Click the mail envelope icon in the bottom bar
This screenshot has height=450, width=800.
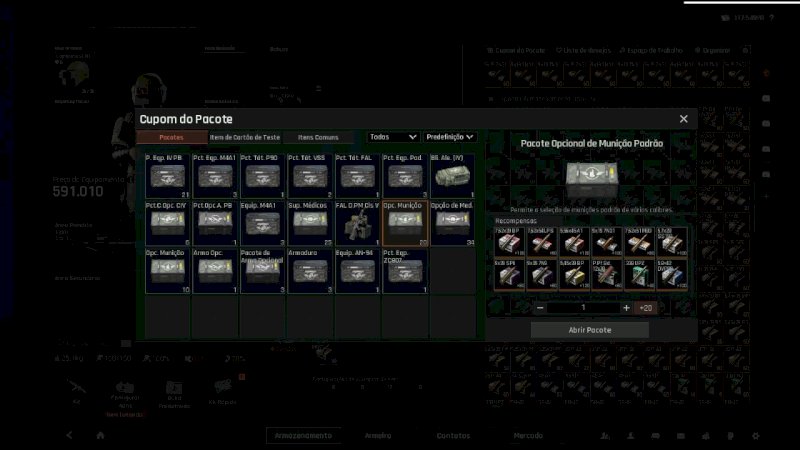pyautogui.click(x=681, y=436)
